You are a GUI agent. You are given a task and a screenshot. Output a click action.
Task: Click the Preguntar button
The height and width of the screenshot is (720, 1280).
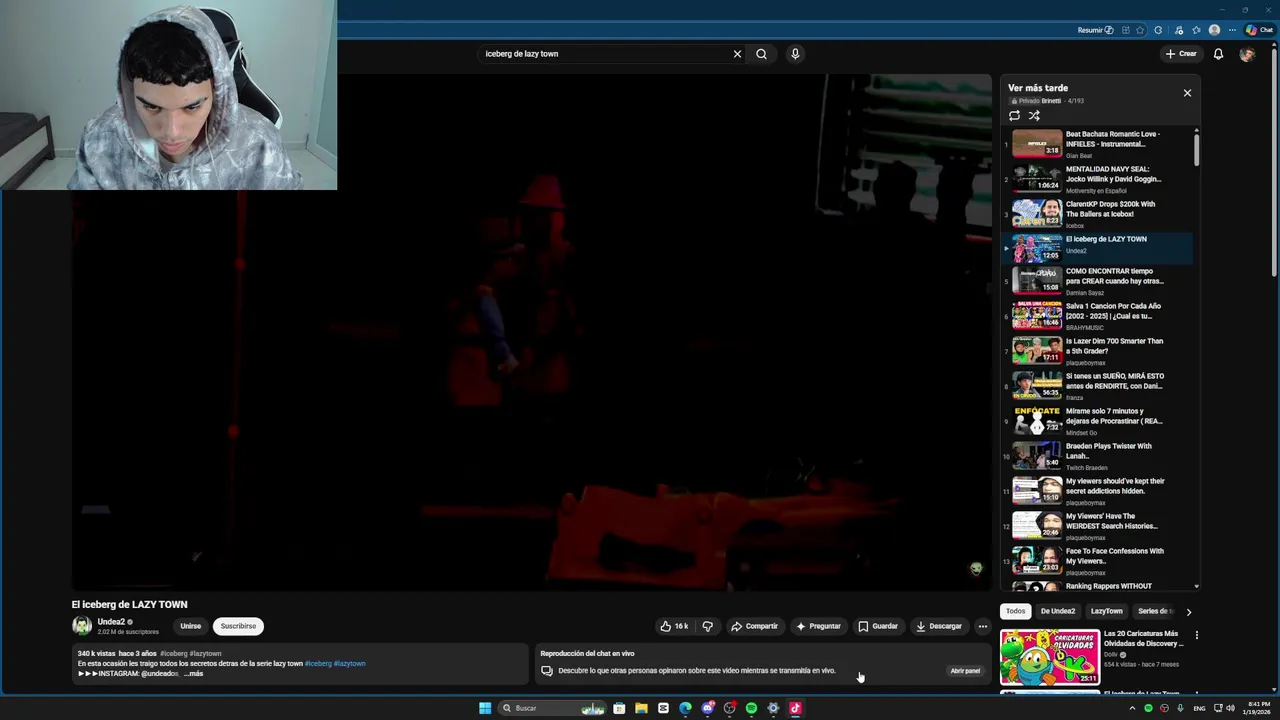818,626
